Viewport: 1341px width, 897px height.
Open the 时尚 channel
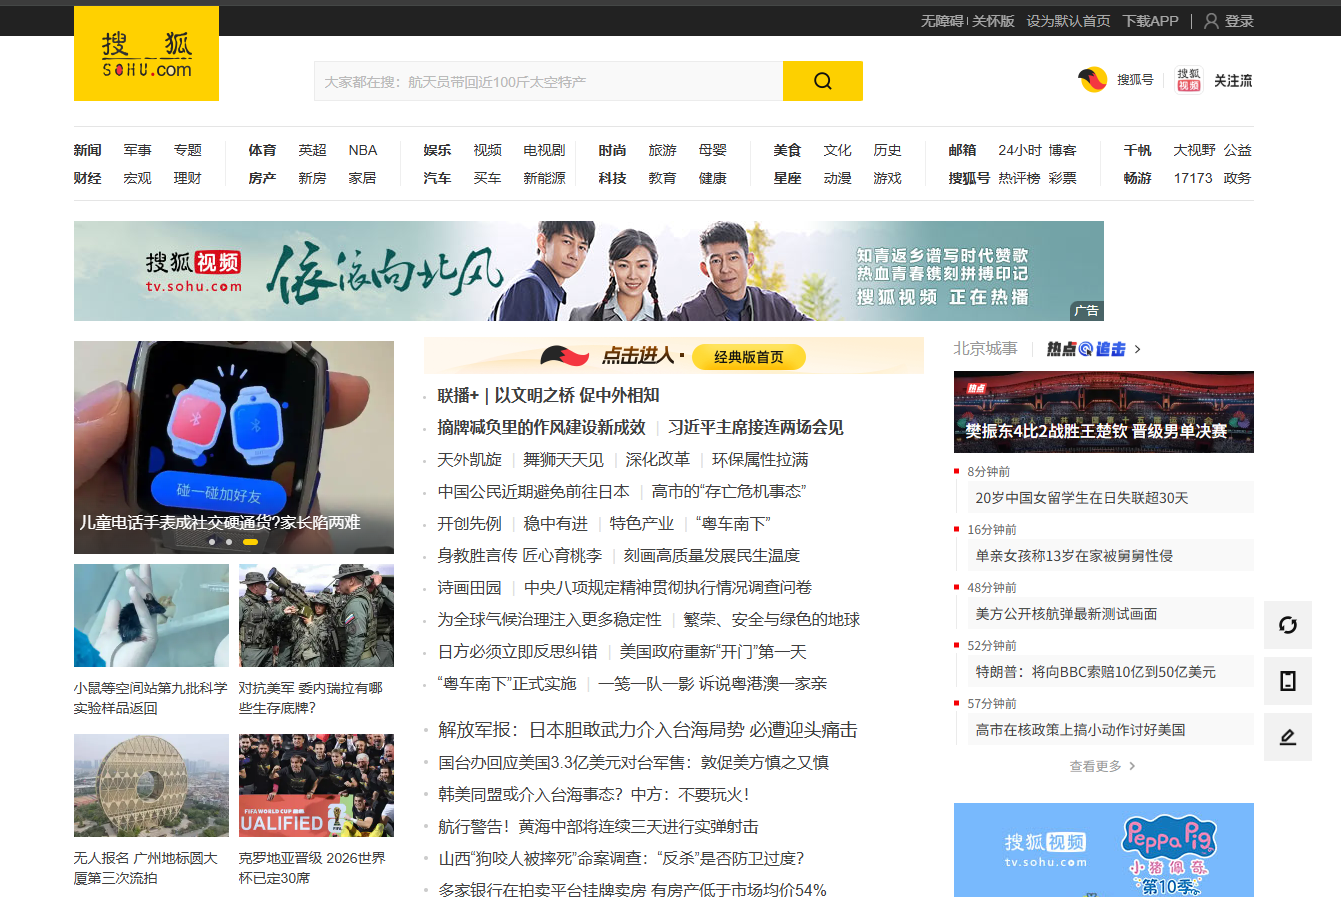(612, 150)
